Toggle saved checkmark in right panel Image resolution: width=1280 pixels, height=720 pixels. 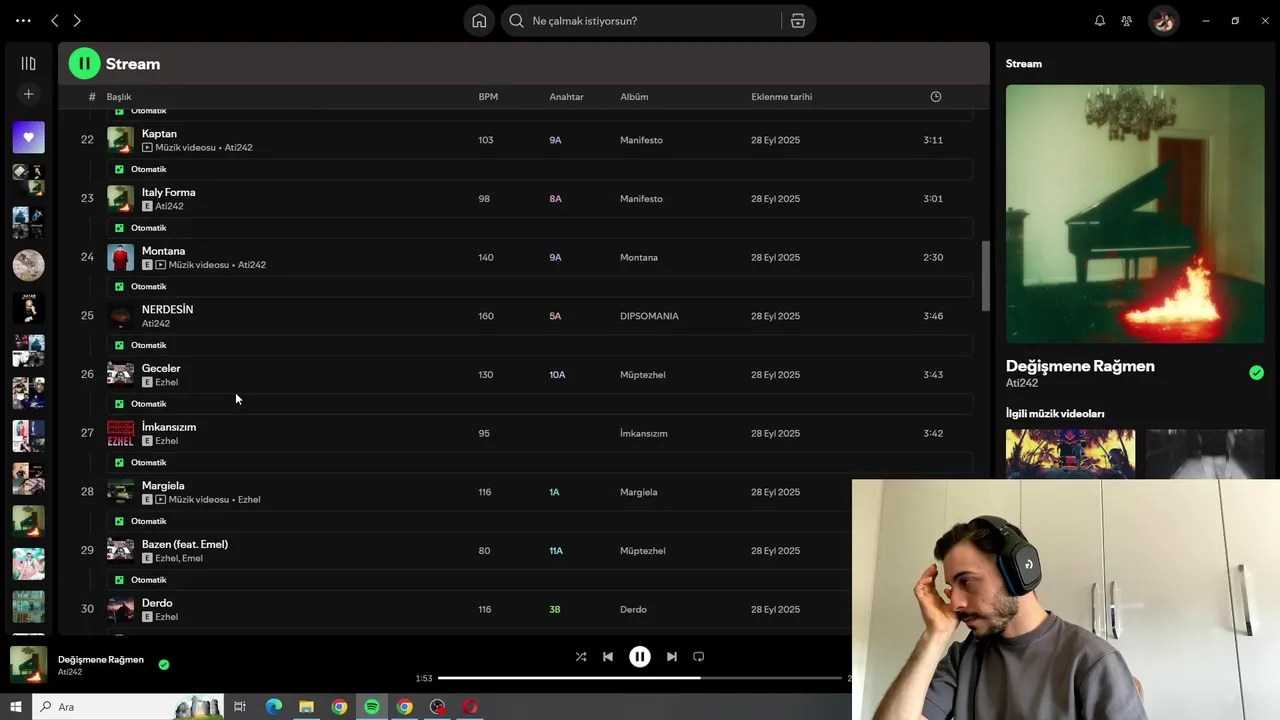(x=1256, y=373)
